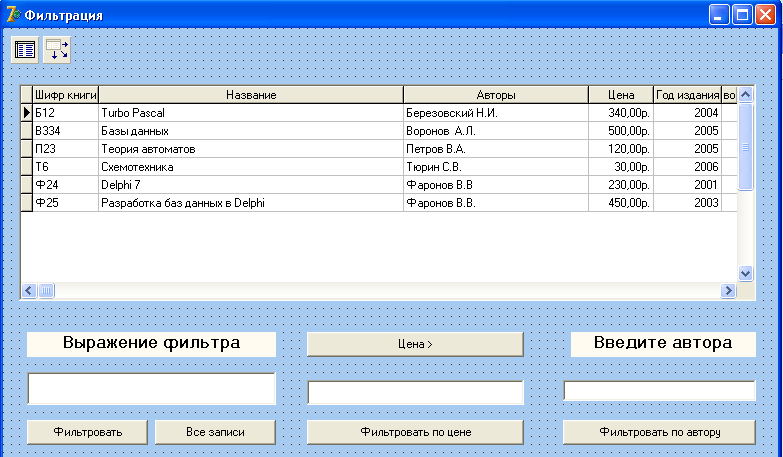
Task: Click the 'Шифр книги' column header
Action: (x=65, y=95)
